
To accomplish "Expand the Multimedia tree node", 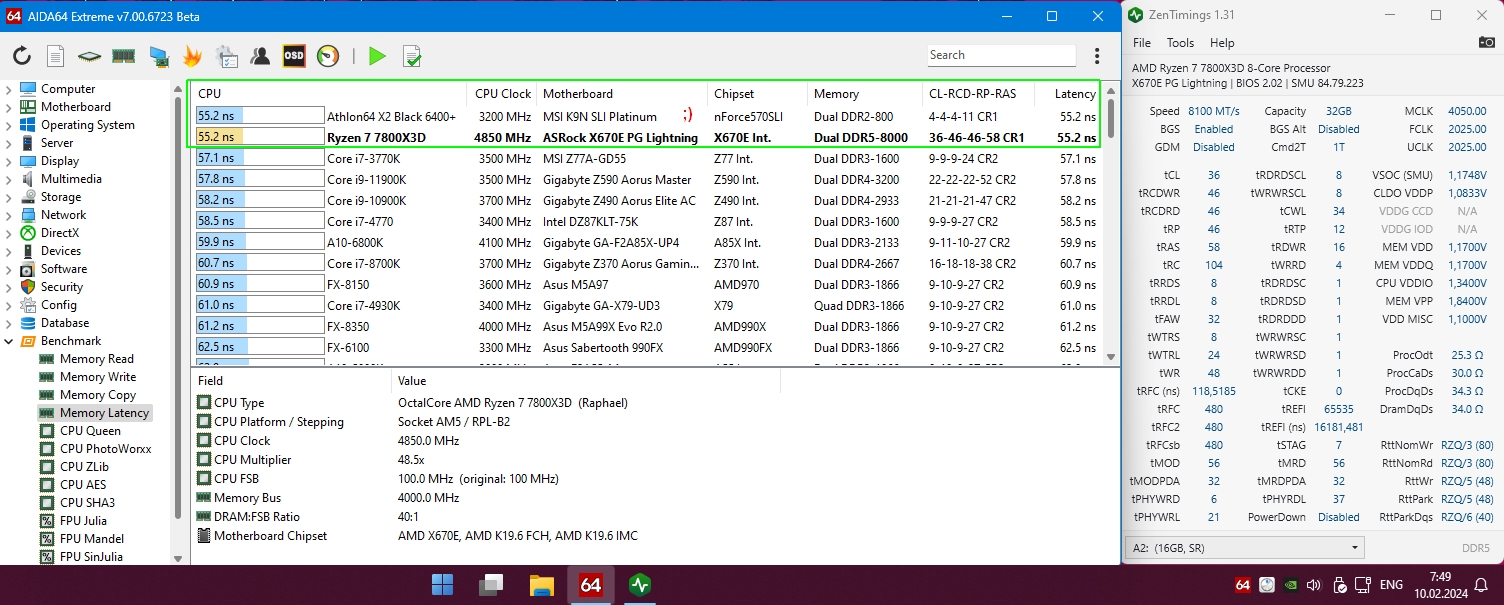I will click(9, 179).
